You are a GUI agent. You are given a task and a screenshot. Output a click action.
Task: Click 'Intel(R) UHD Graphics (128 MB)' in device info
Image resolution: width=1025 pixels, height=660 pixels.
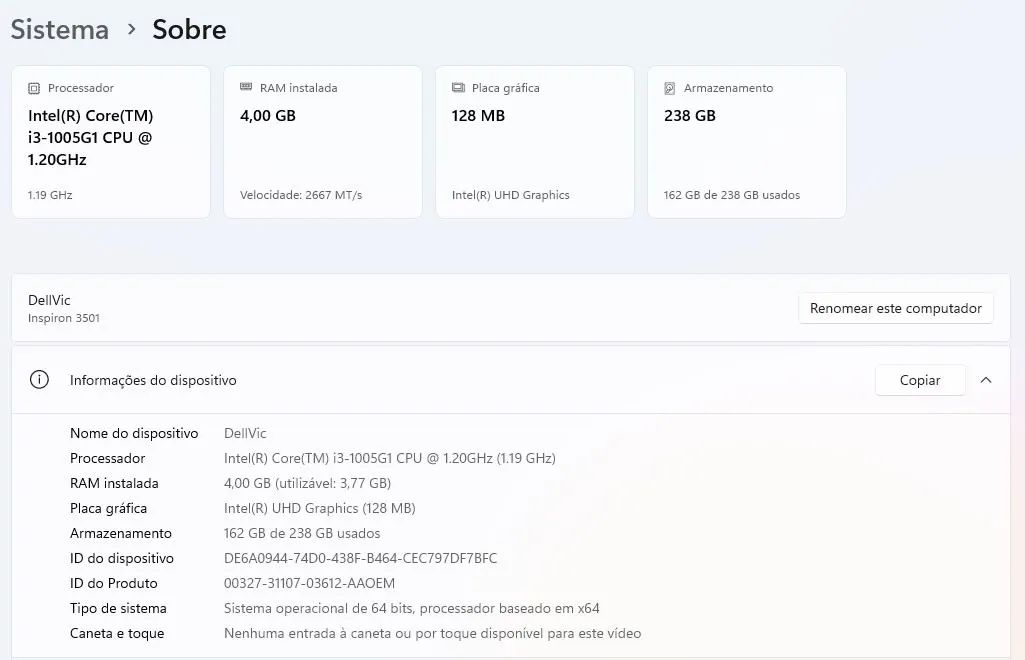click(320, 508)
